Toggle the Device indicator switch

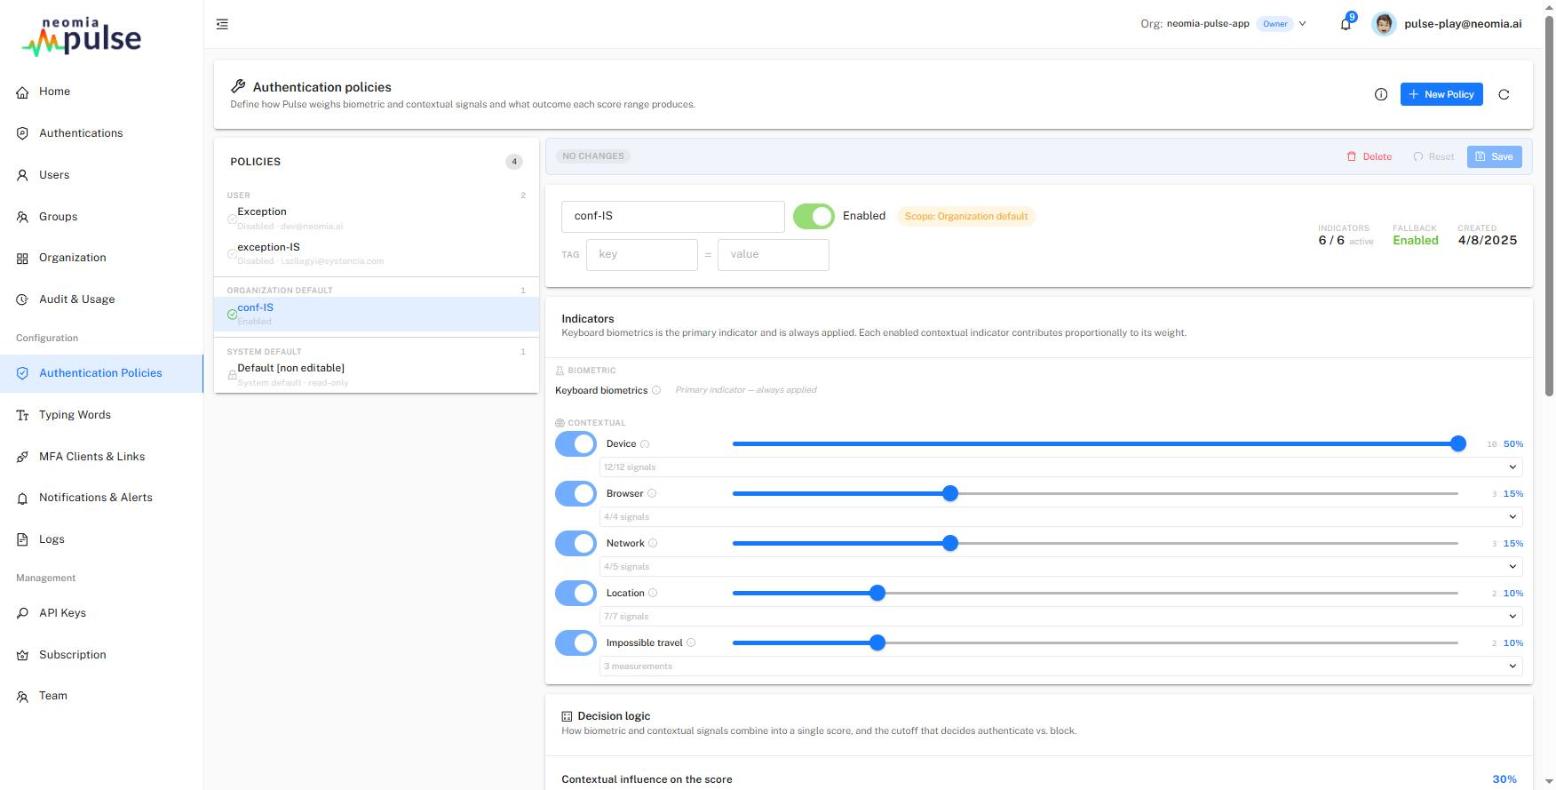pos(575,444)
